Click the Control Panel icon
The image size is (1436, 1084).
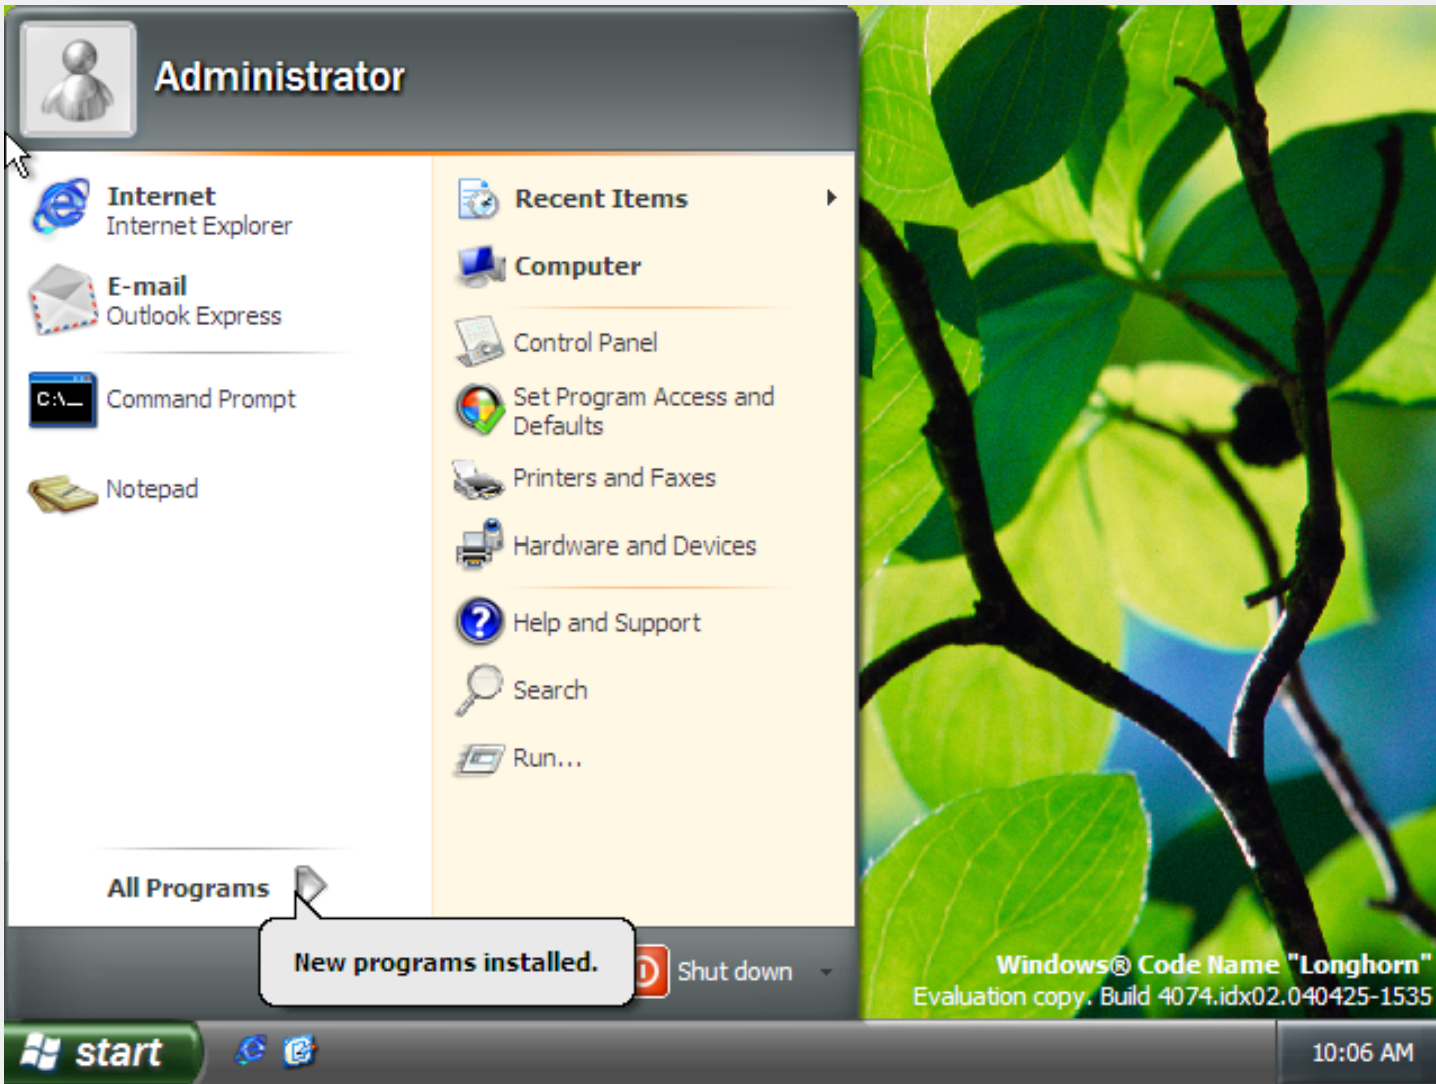[x=480, y=342]
